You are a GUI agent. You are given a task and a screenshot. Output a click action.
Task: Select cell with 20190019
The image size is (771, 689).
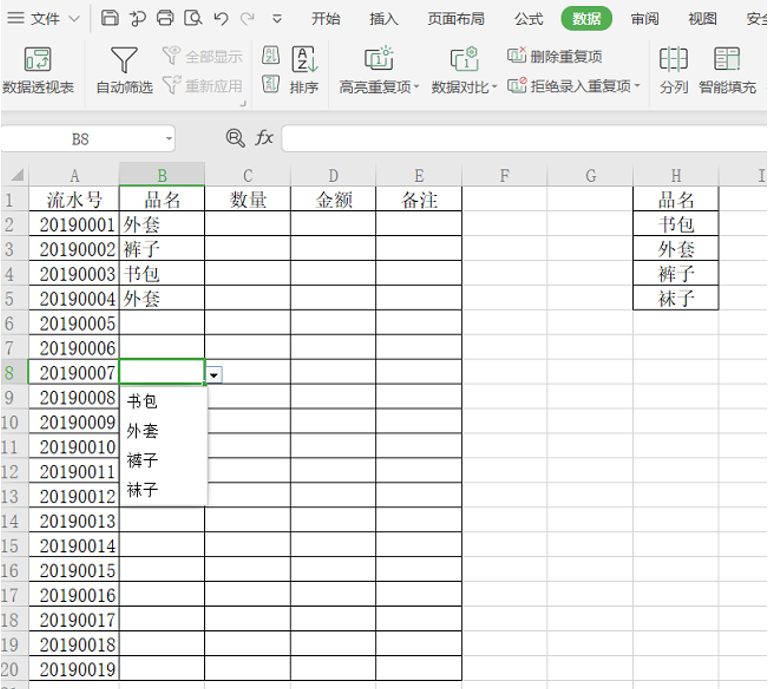pyautogui.click(x=74, y=669)
